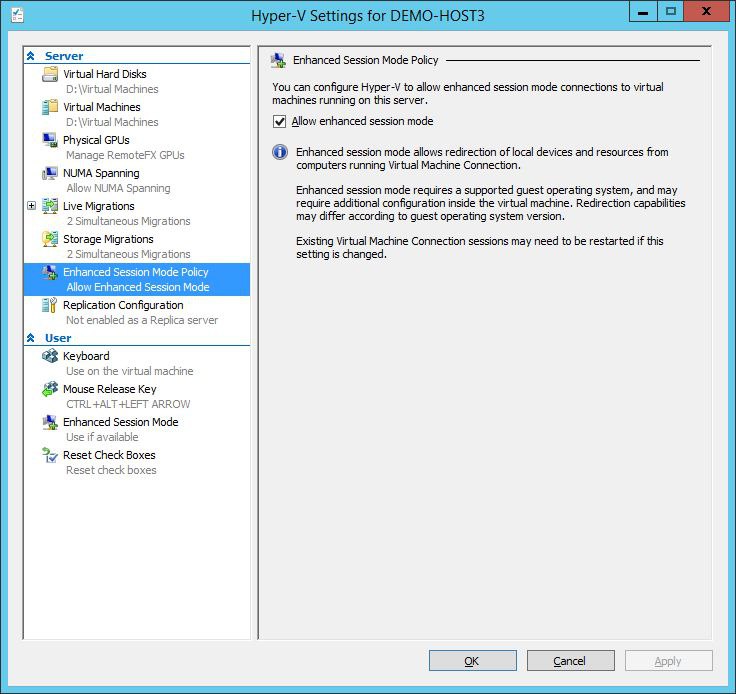This screenshot has width=736, height=694.
Task: Minimize the Hyper-V Settings window
Action: click(643, 12)
